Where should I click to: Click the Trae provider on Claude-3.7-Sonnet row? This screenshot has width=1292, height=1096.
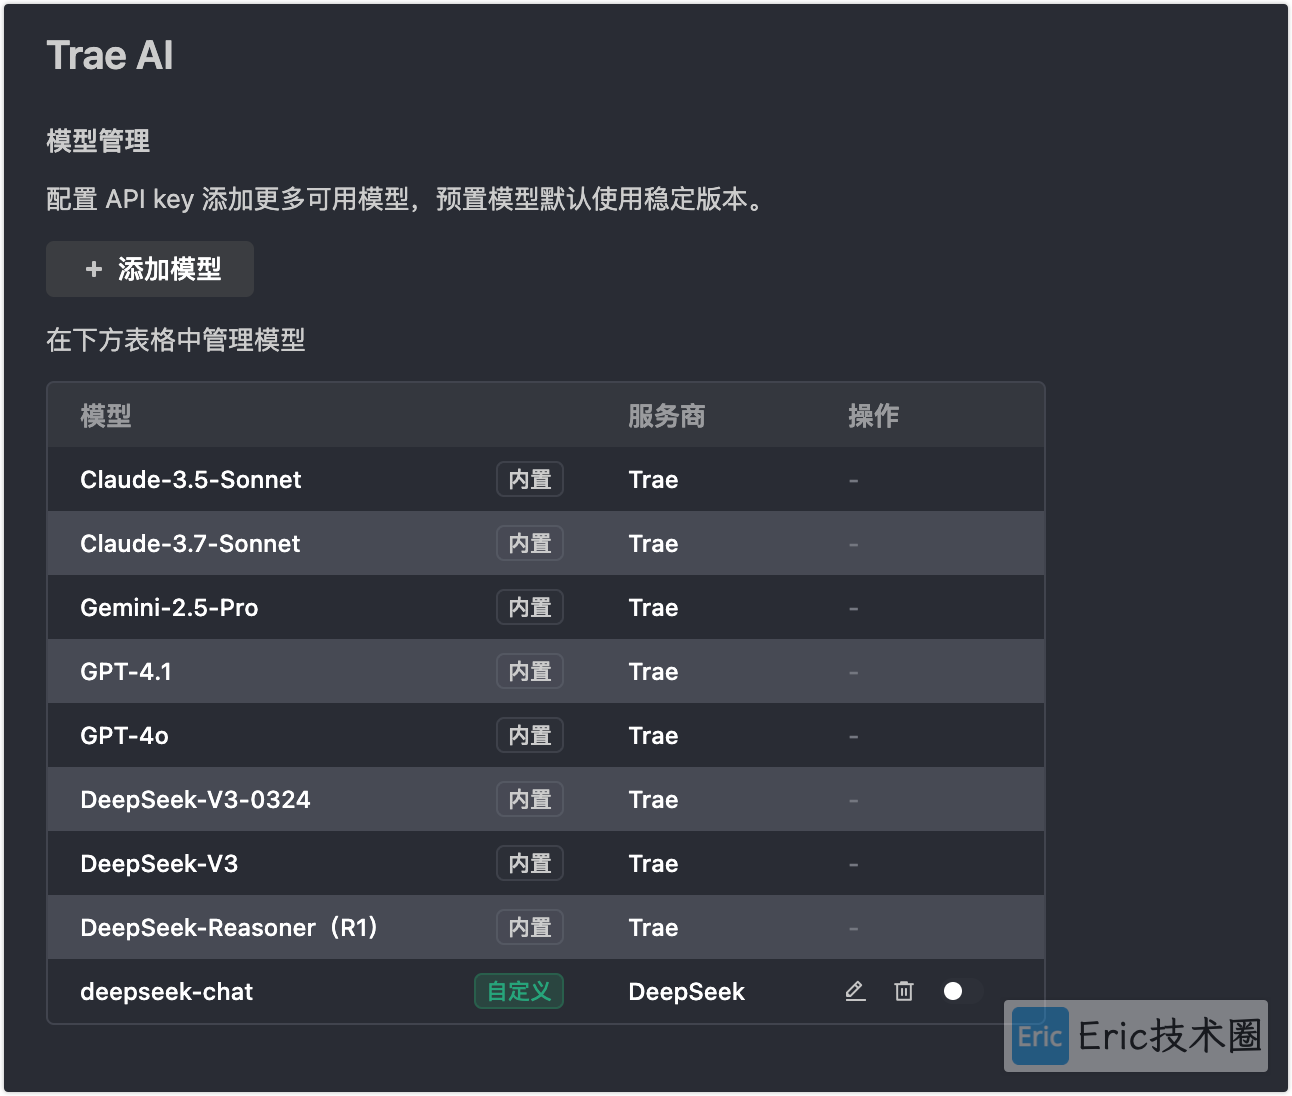click(653, 544)
